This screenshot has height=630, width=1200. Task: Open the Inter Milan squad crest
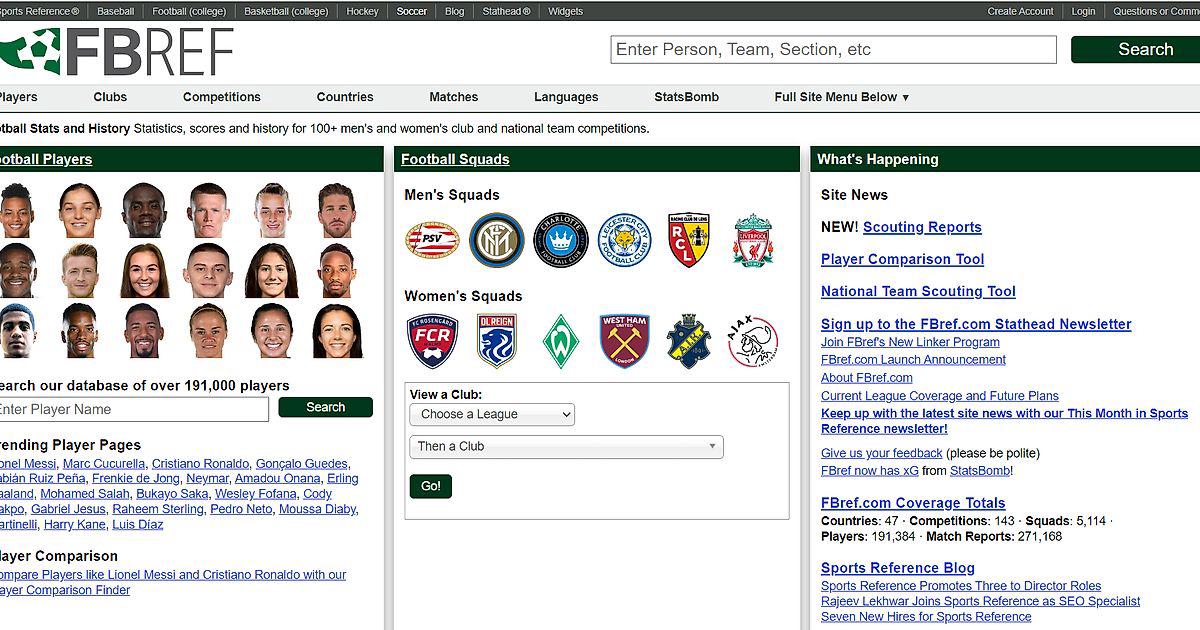point(496,240)
